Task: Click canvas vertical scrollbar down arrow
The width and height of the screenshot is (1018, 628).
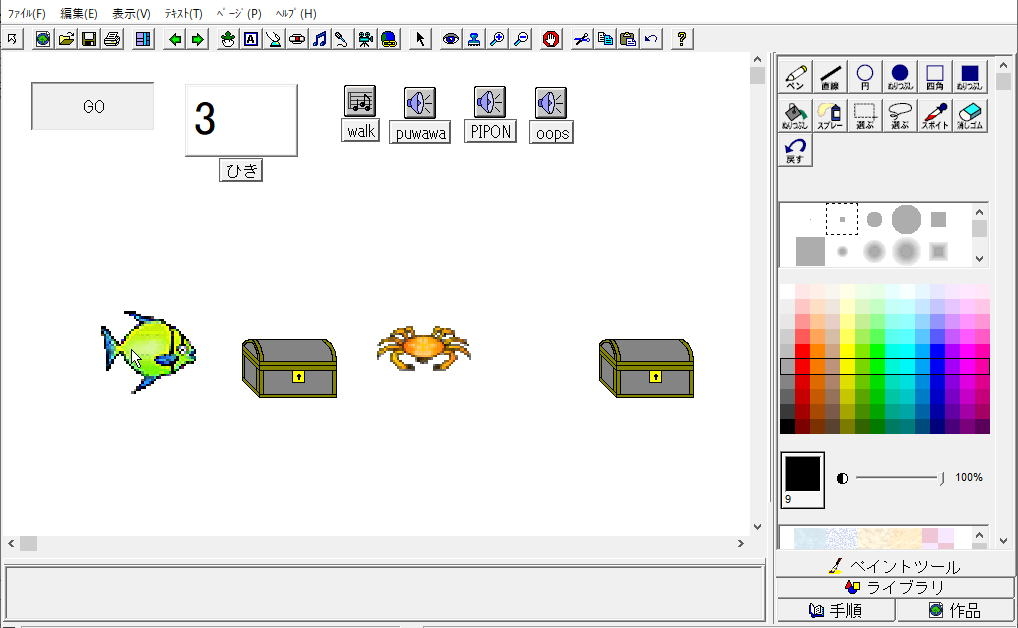Action: [x=757, y=527]
